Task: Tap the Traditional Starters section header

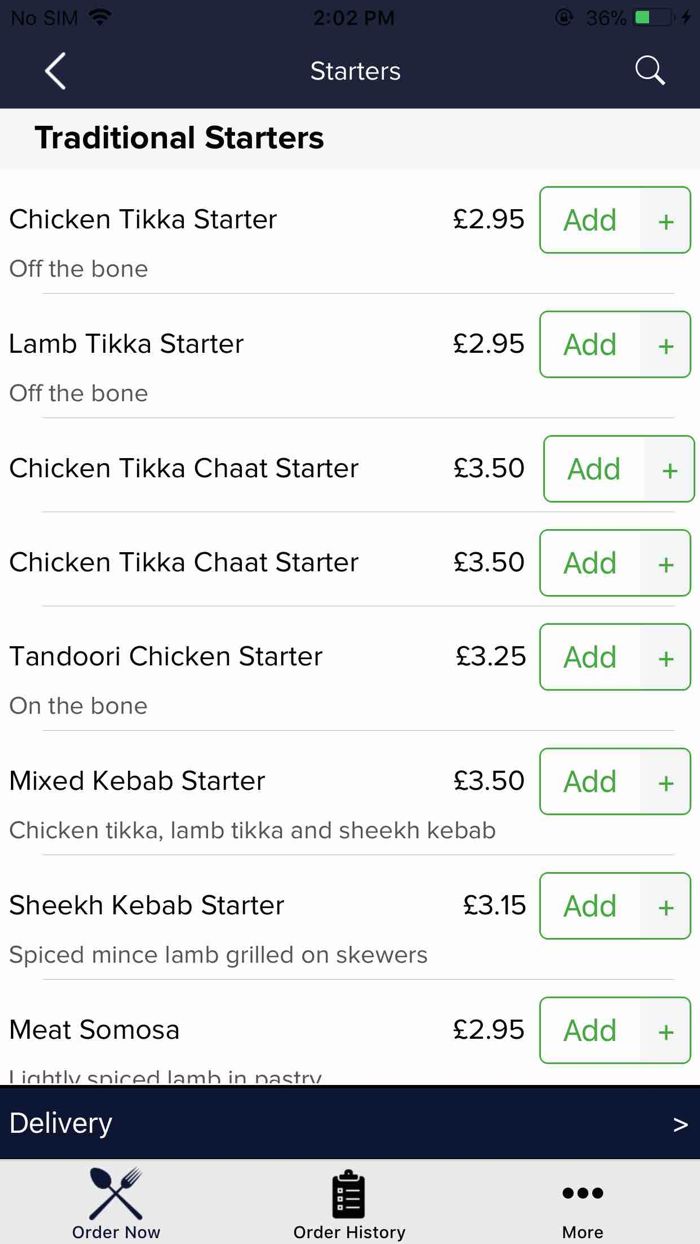Action: pos(179,138)
